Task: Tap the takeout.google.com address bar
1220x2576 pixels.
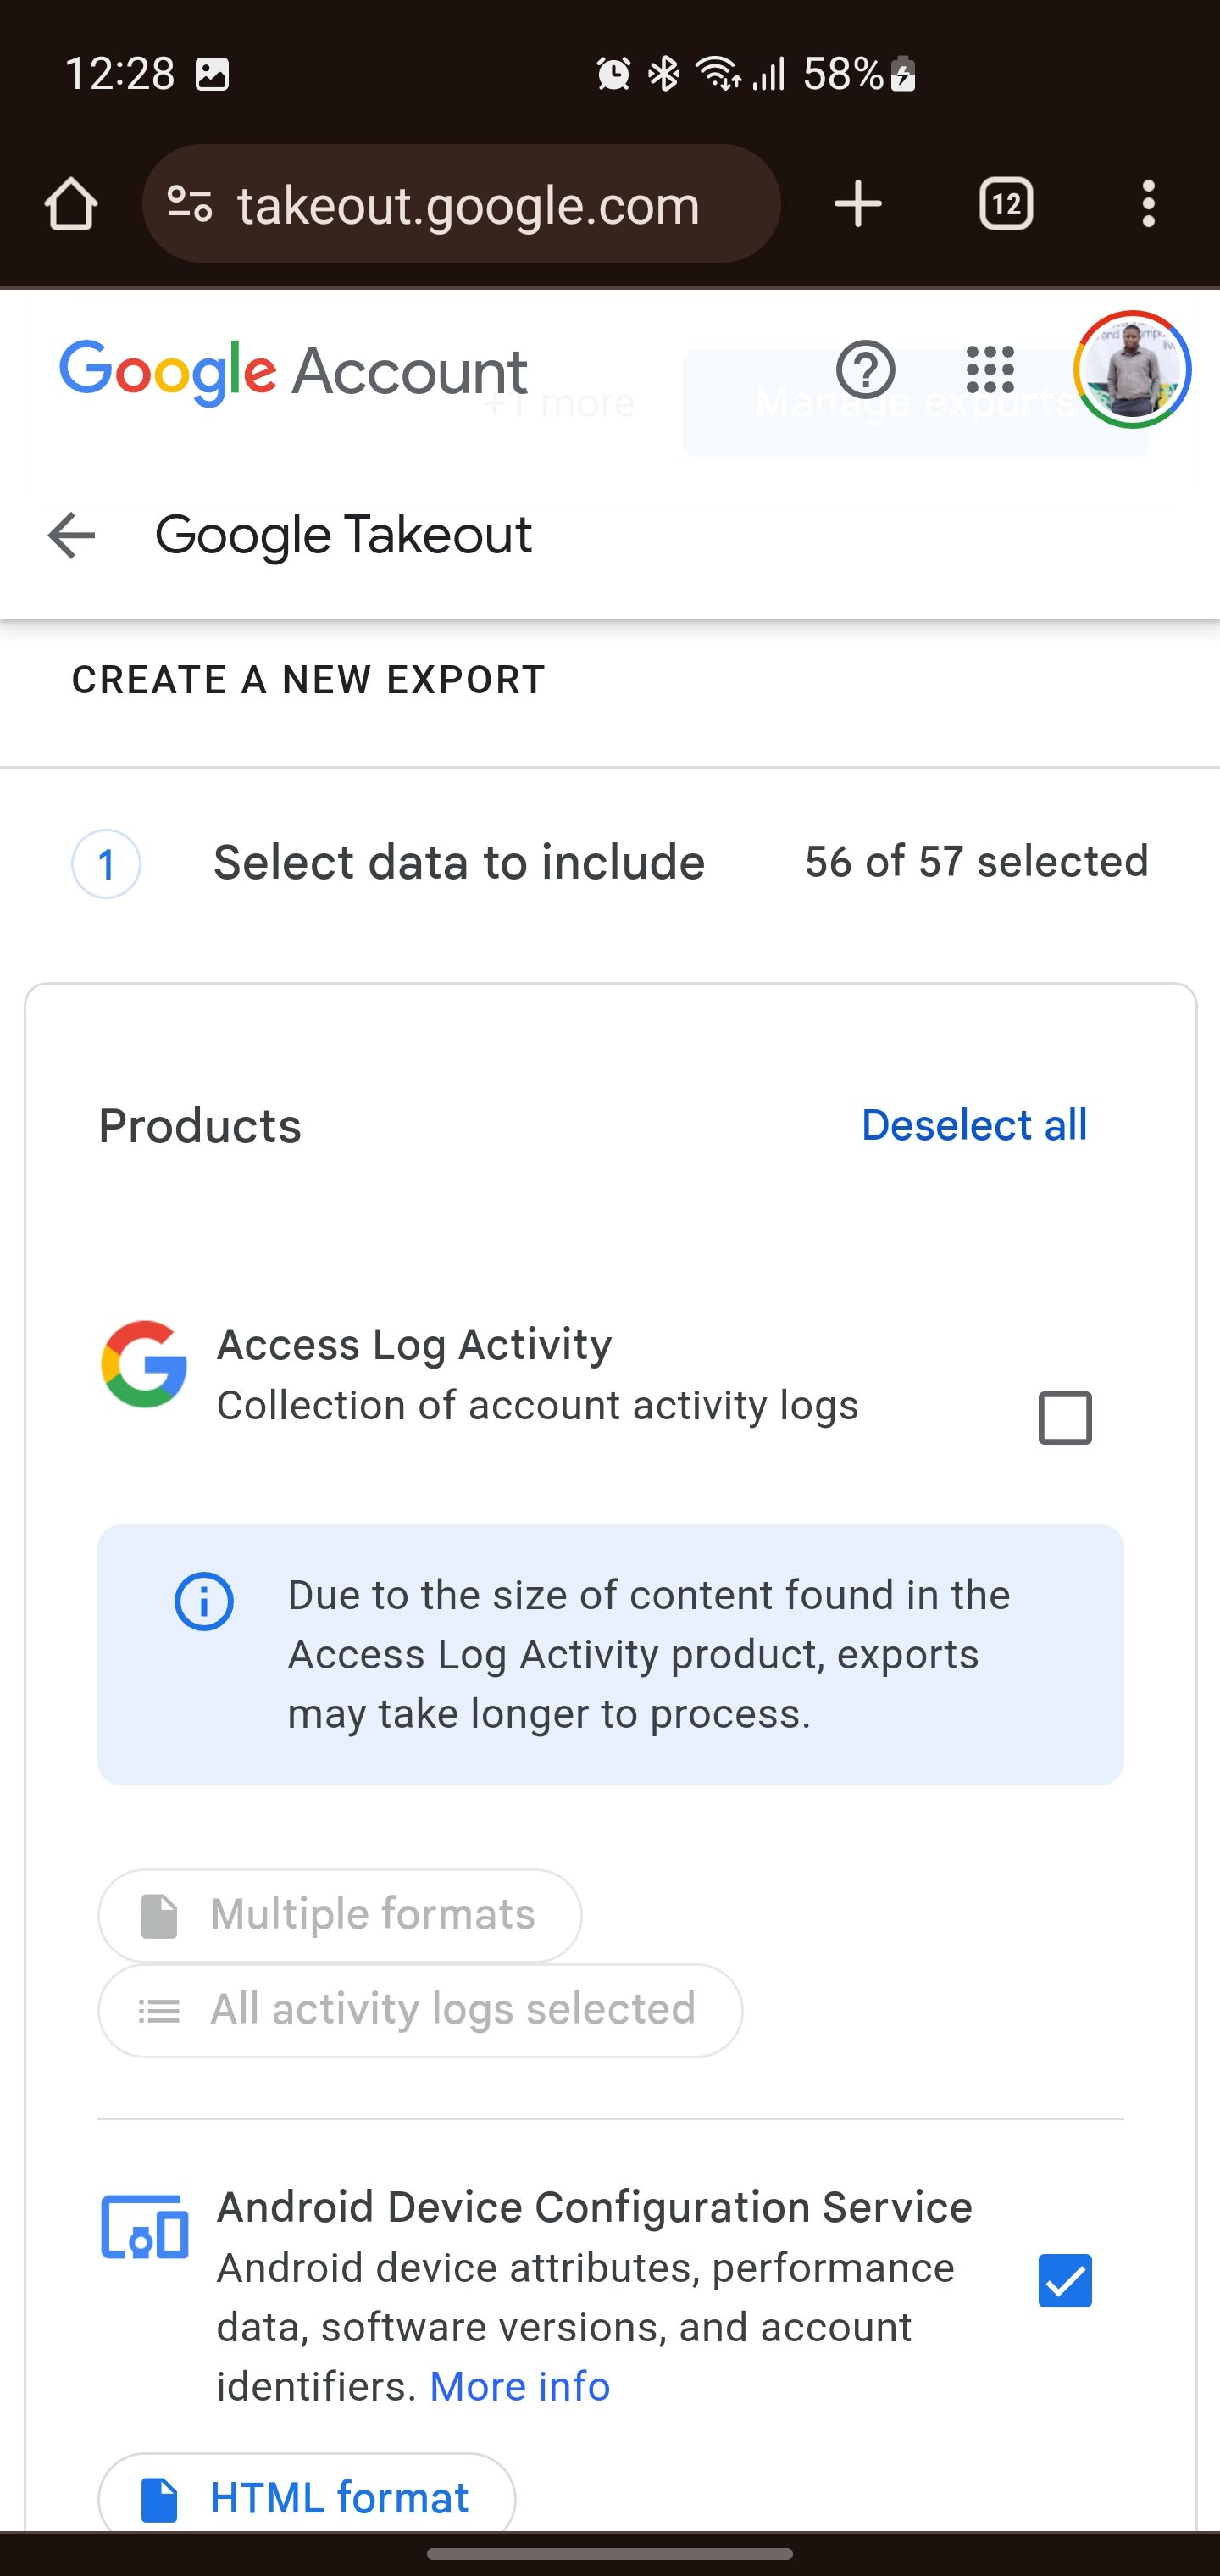Action: pos(468,205)
